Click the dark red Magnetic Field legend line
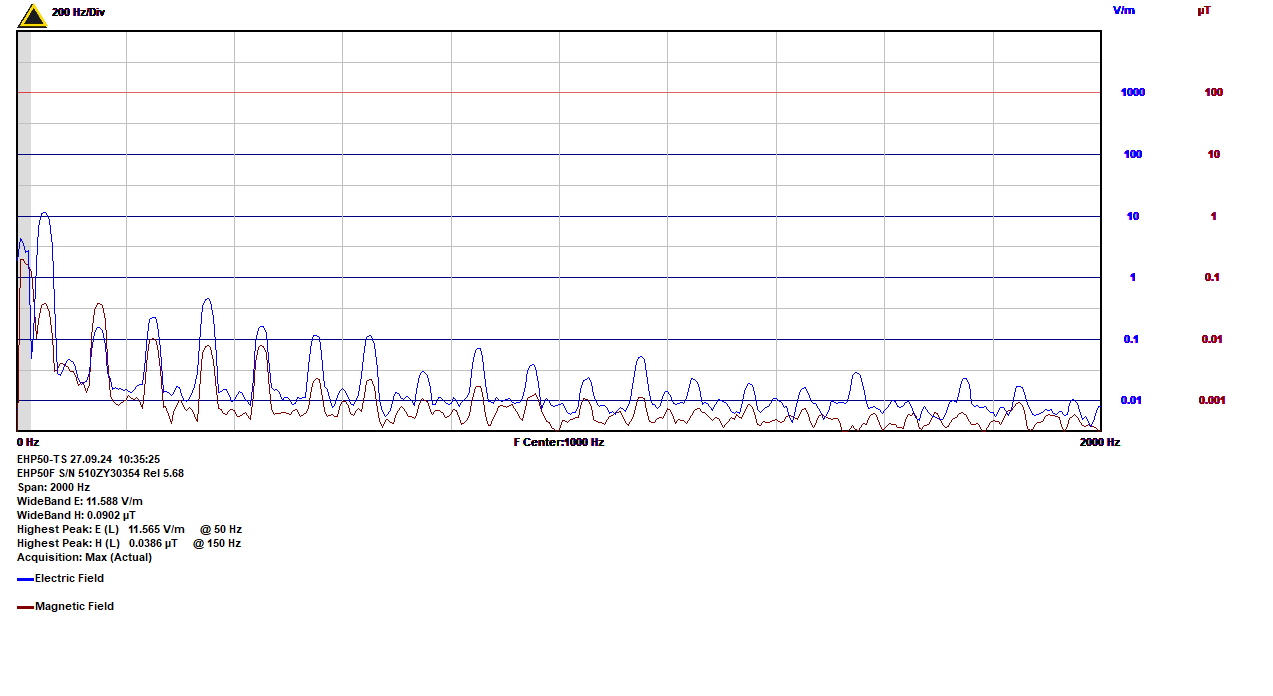Screen dimensions: 1273x696 click(x=25, y=607)
